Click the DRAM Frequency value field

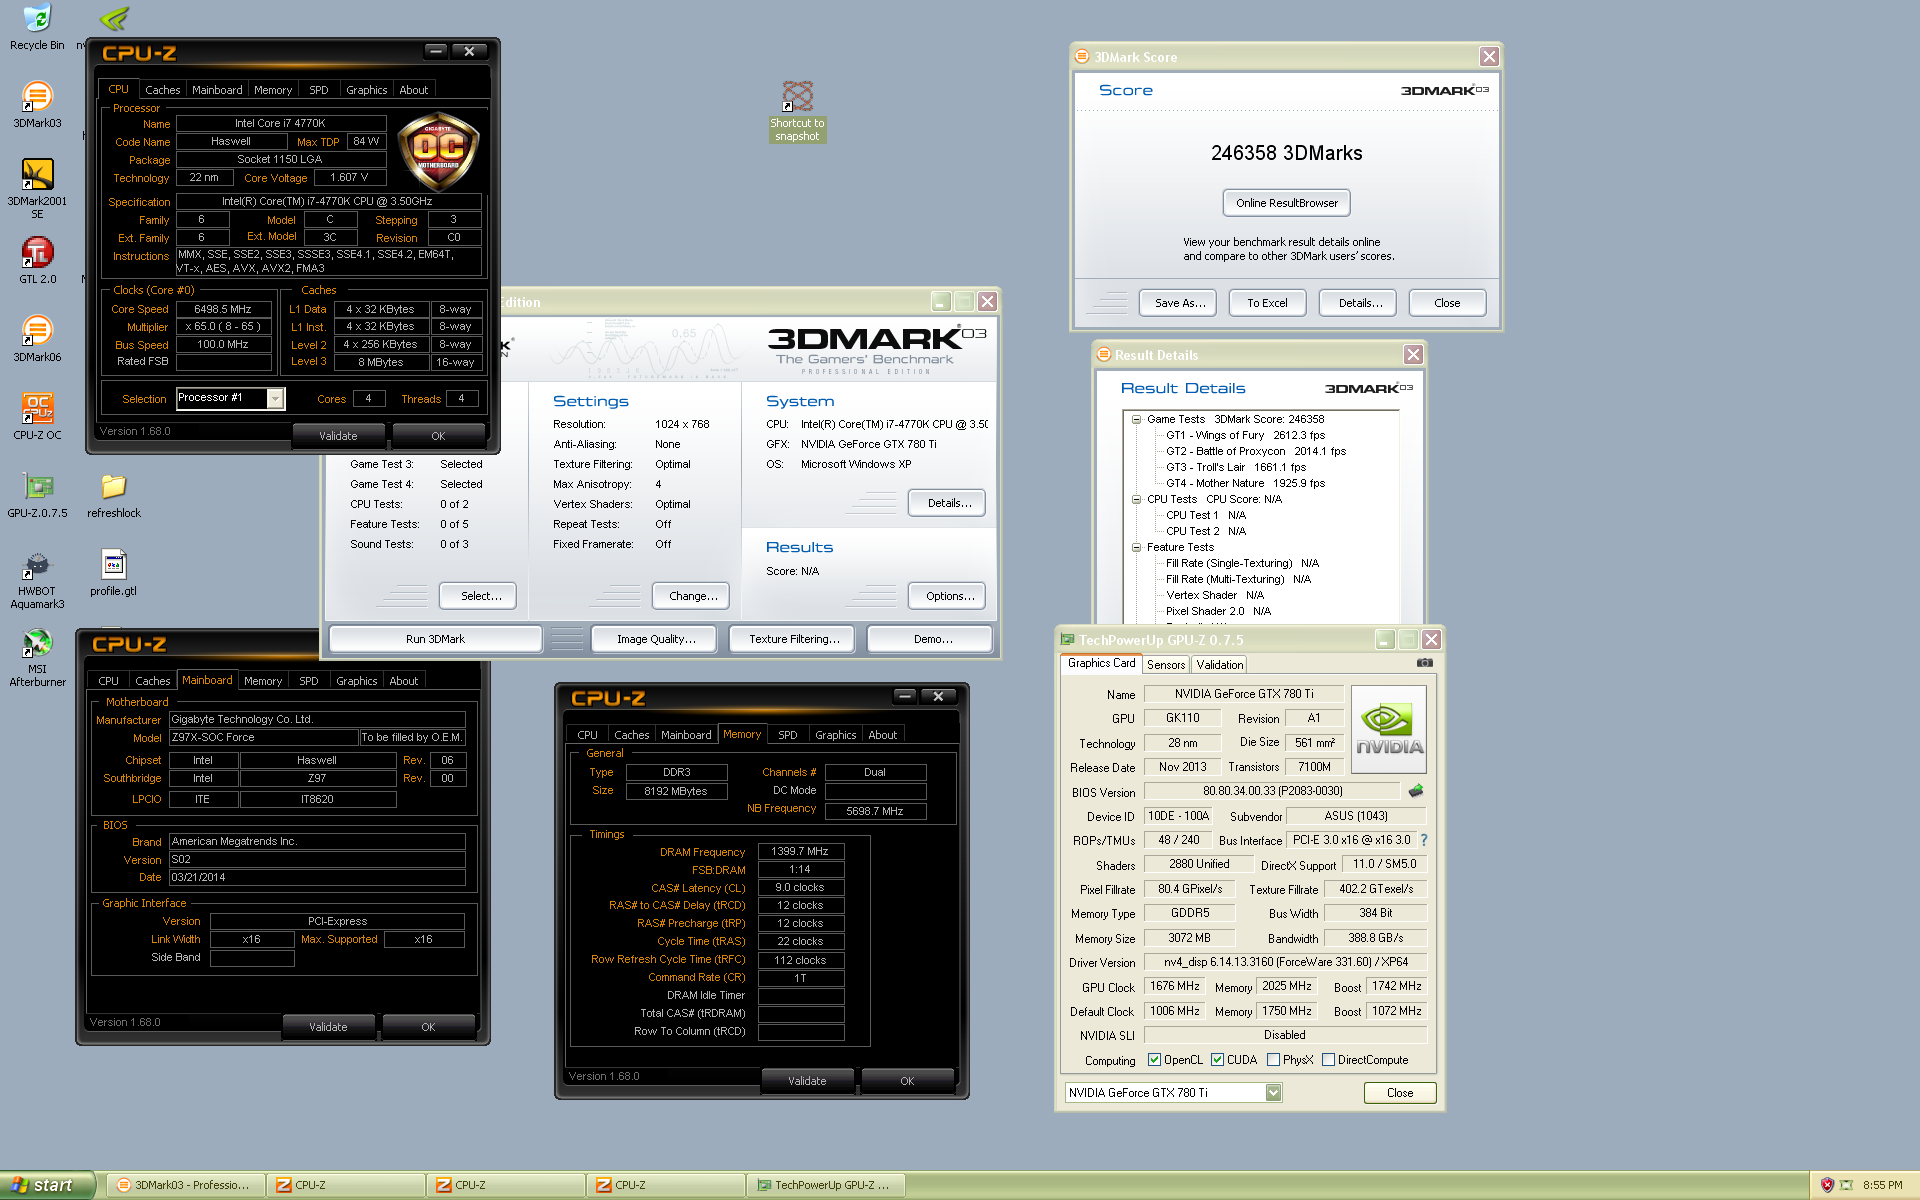point(800,852)
